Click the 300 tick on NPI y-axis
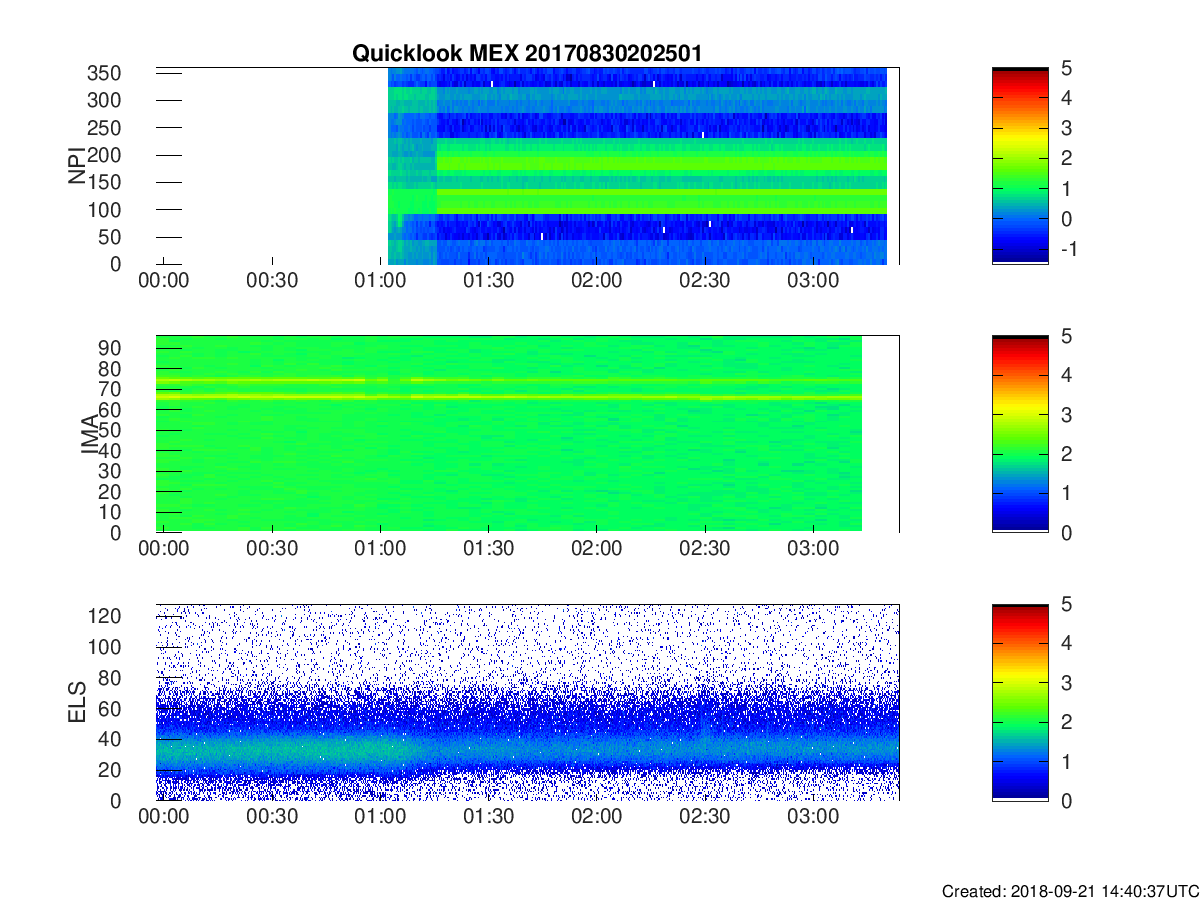The width and height of the screenshot is (1200, 900). (x=103, y=100)
